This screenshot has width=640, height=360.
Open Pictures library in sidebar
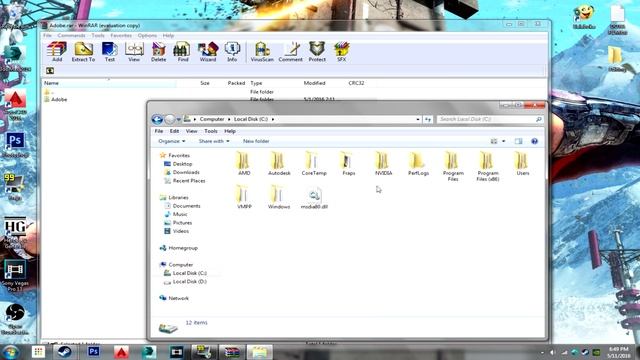178,222
